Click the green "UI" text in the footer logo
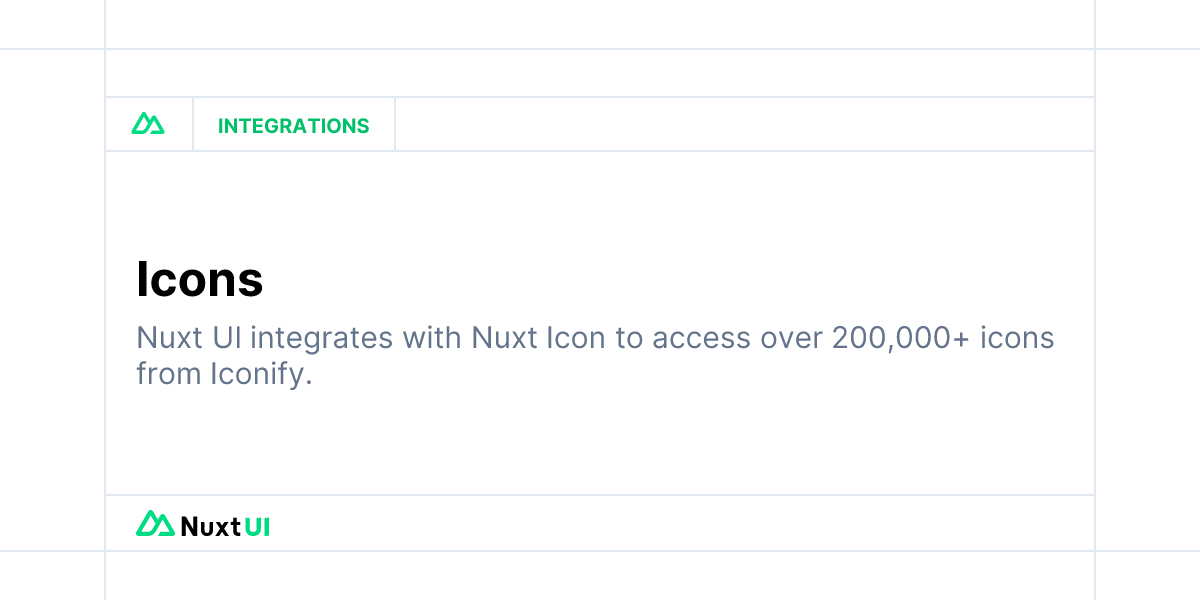This screenshot has width=1200, height=600. point(257,525)
